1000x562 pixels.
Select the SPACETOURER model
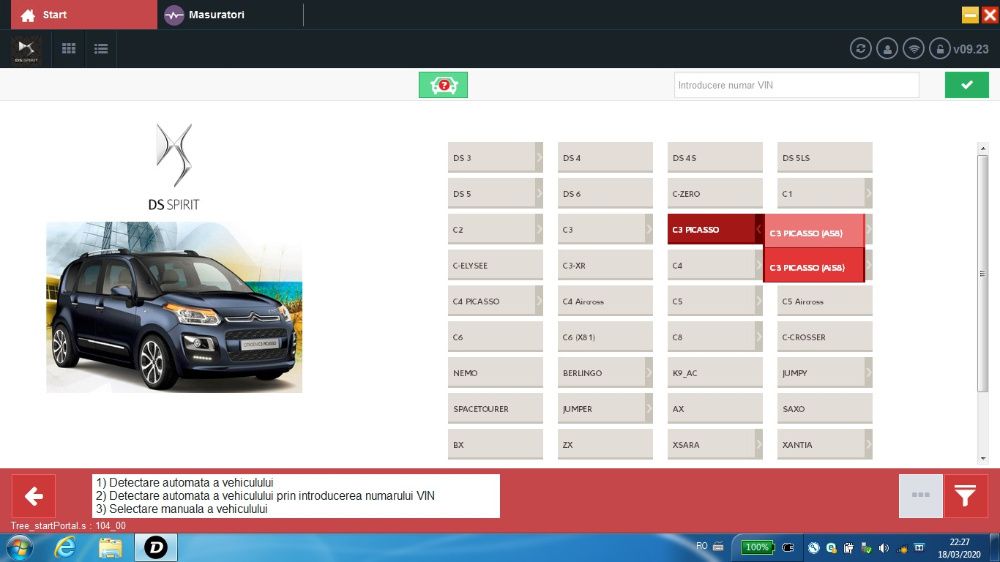coord(495,409)
